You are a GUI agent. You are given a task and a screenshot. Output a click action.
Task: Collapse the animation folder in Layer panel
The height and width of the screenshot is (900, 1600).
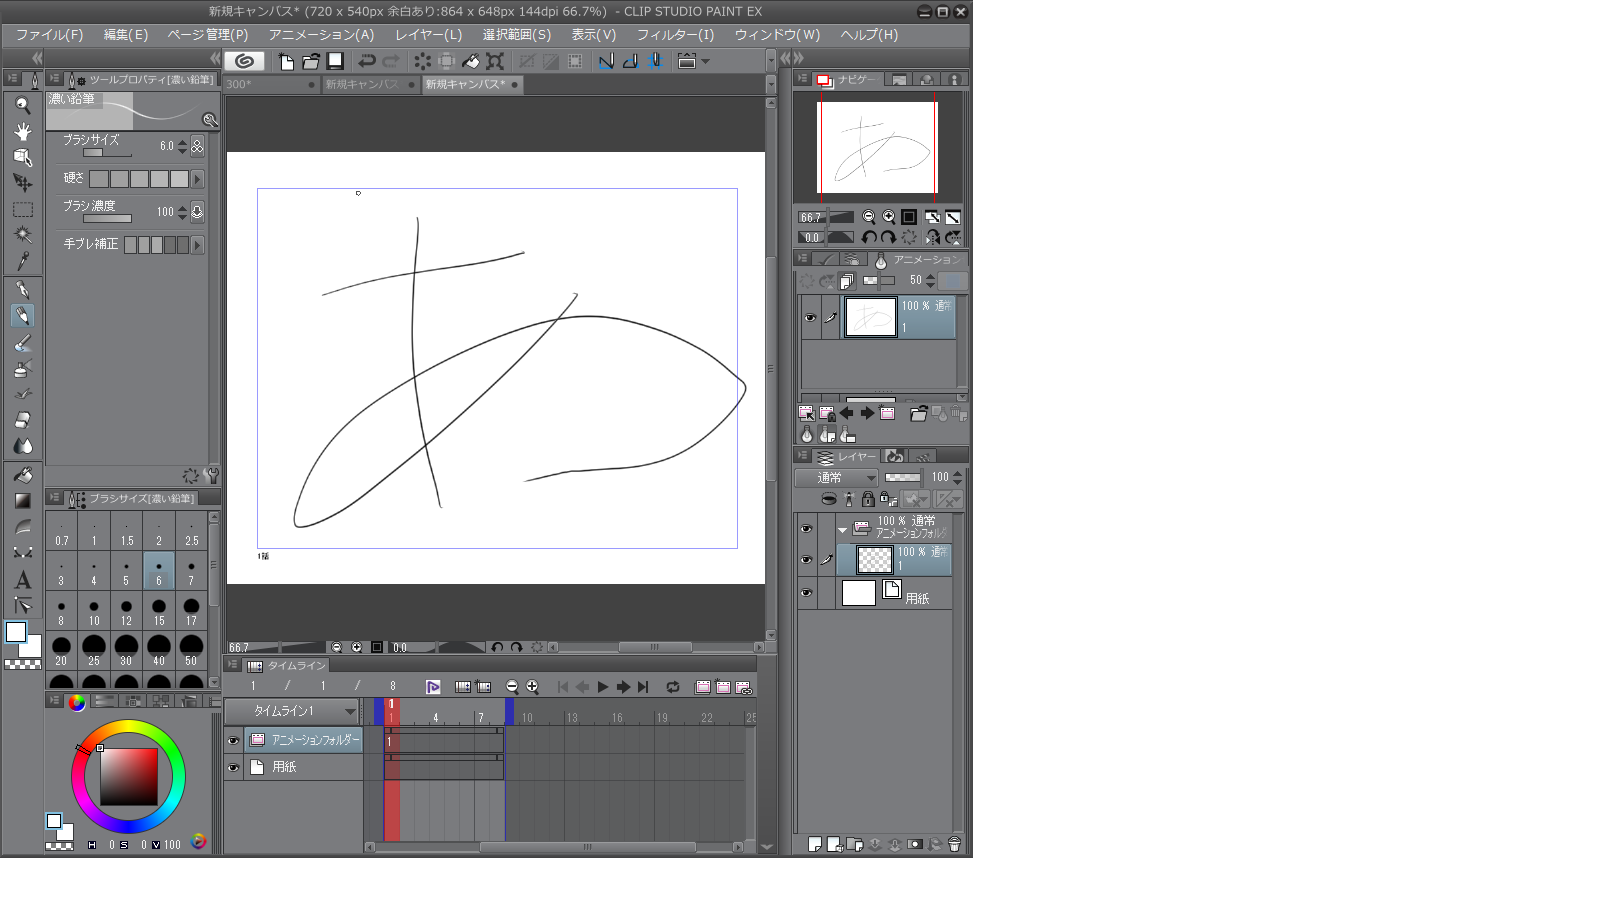click(x=842, y=530)
